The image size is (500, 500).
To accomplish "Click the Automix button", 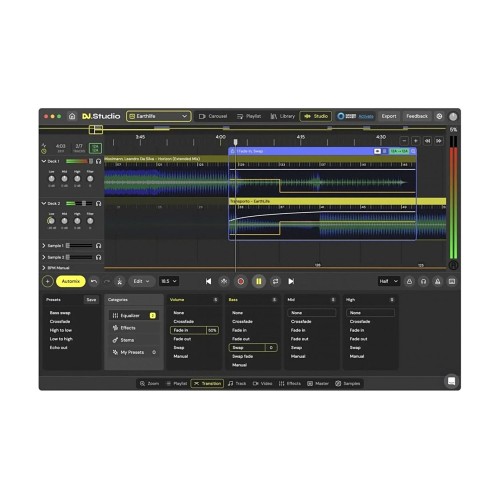I will click(71, 281).
